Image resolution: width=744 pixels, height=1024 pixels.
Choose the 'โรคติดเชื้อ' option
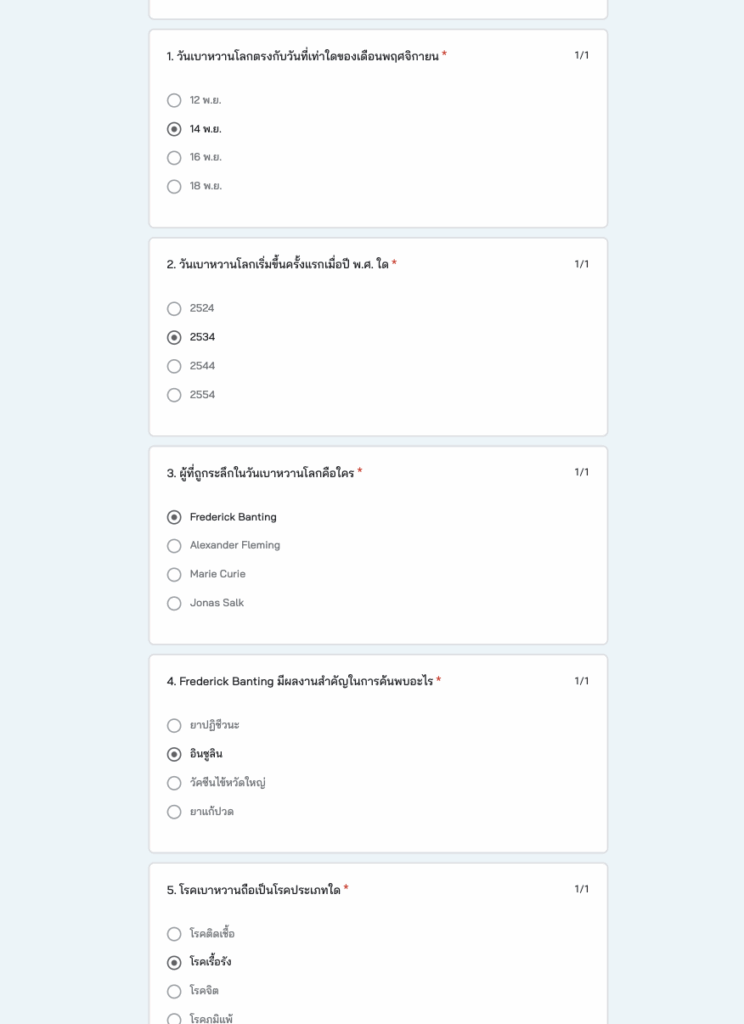tap(174, 934)
